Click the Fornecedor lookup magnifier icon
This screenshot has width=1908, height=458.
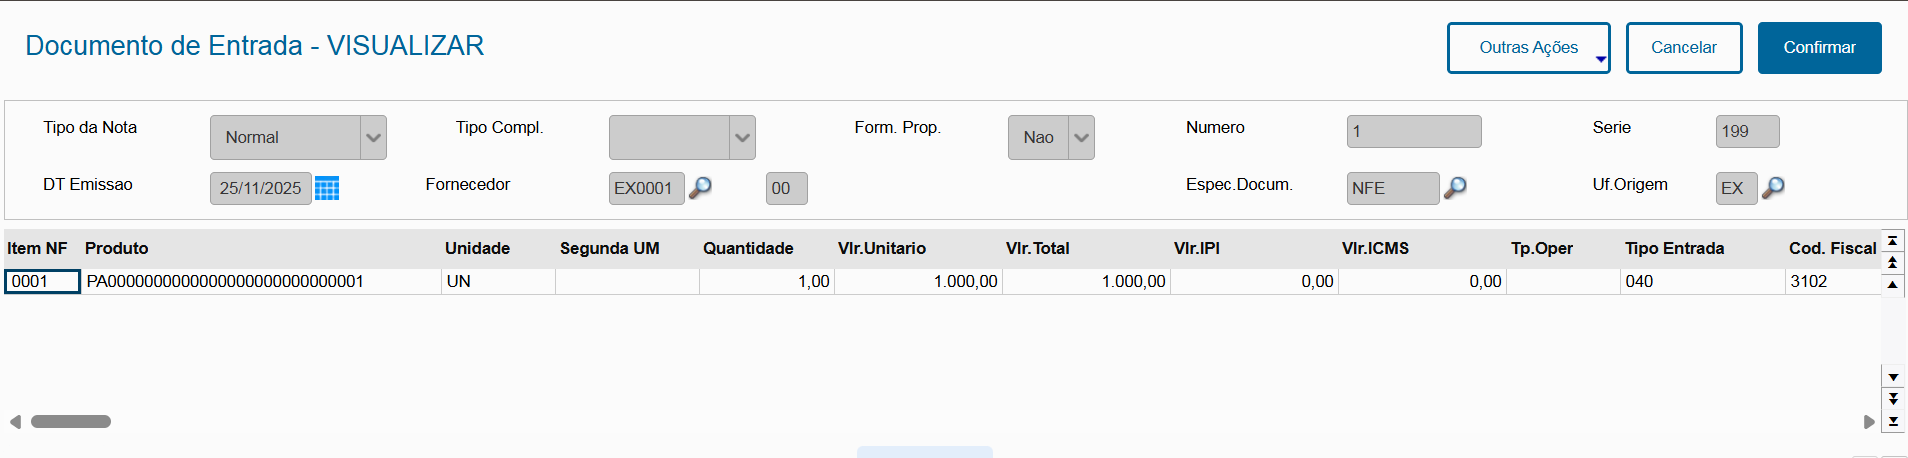point(701,187)
